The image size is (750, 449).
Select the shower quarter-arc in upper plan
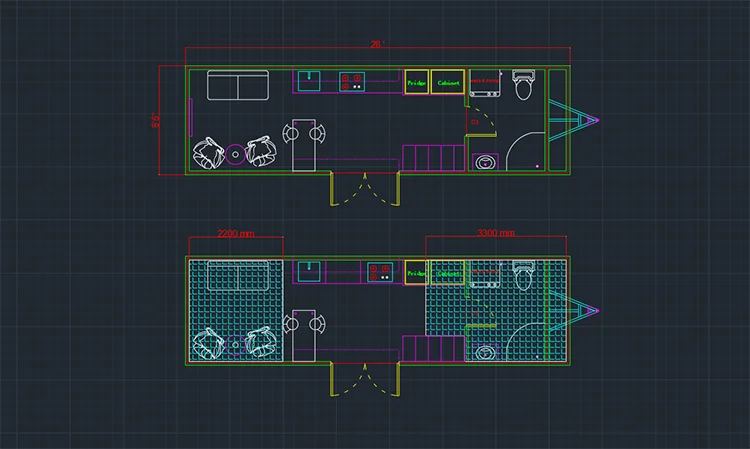click(525, 151)
